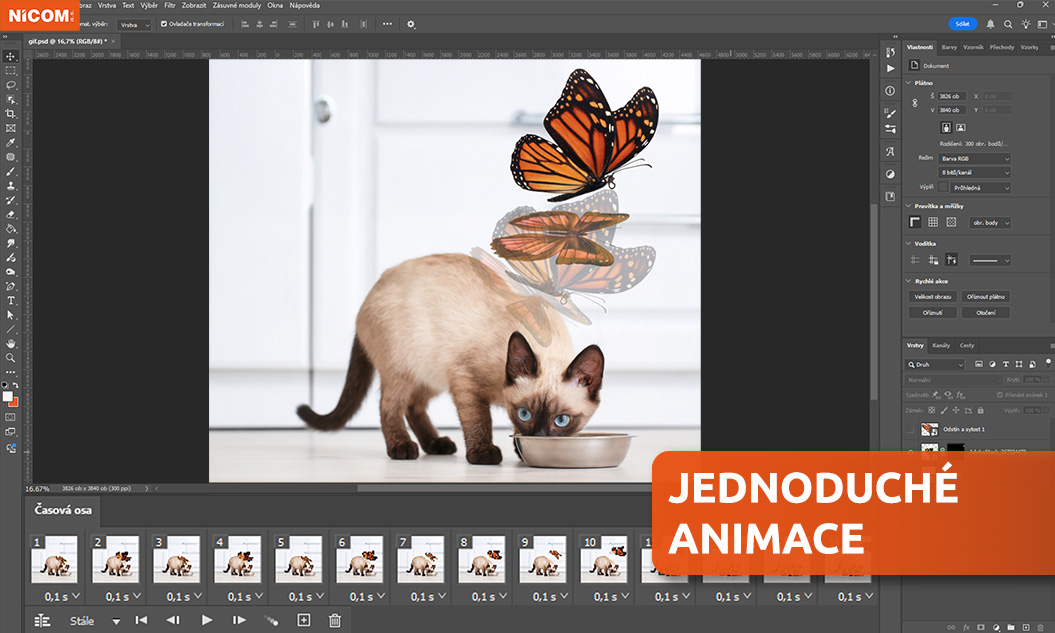Open the Filtr menu
Viewport: 1055px width, 633px height.
pyautogui.click(x=169, y=5)
